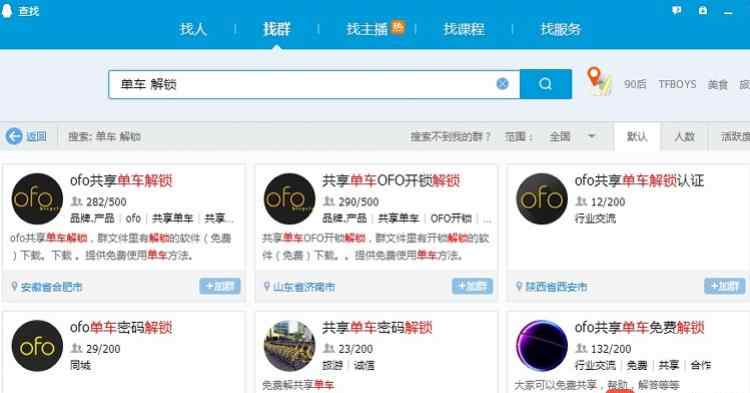Image resolution: width=750 pixels, height=393 pixels.
Task: Click the 12/200 member count
Action: 608,202
